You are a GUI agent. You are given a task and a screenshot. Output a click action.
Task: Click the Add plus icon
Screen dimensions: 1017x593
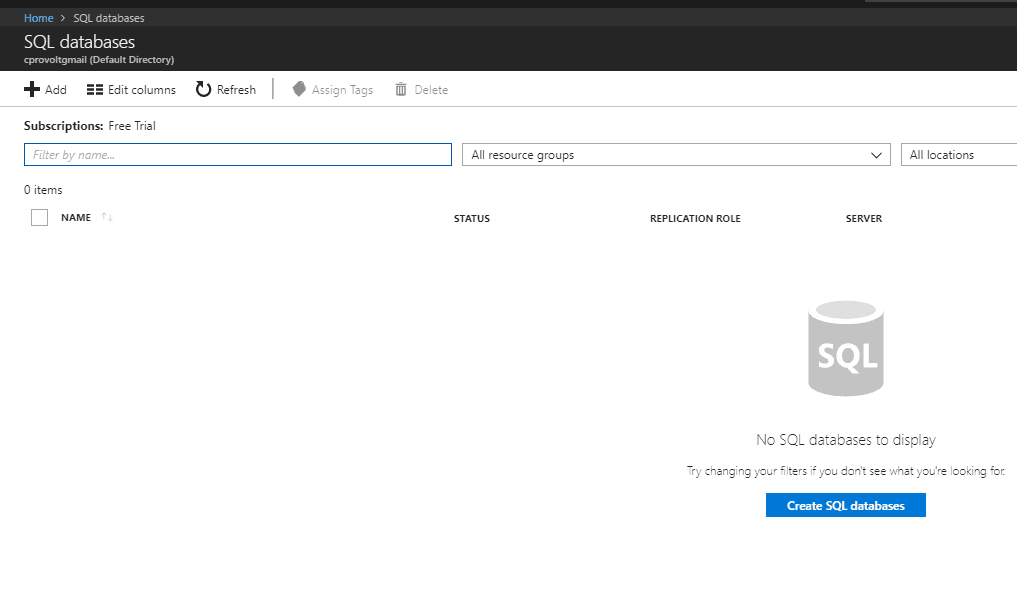click(32, 89)
